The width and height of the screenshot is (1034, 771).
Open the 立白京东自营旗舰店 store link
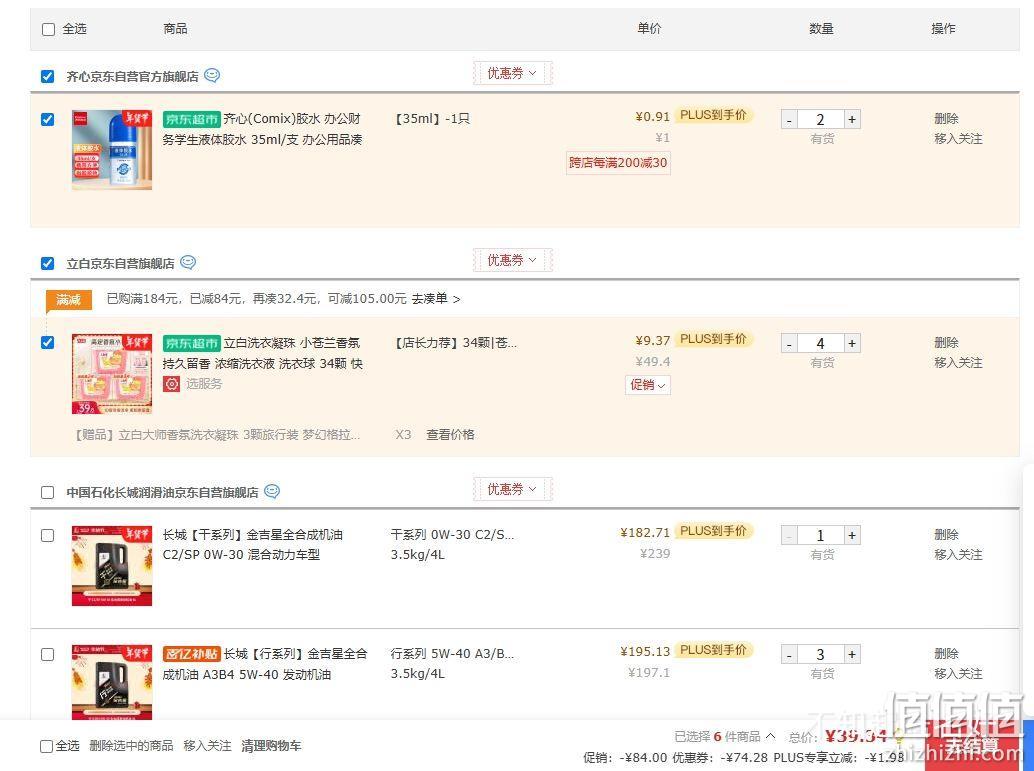[120, 264]
